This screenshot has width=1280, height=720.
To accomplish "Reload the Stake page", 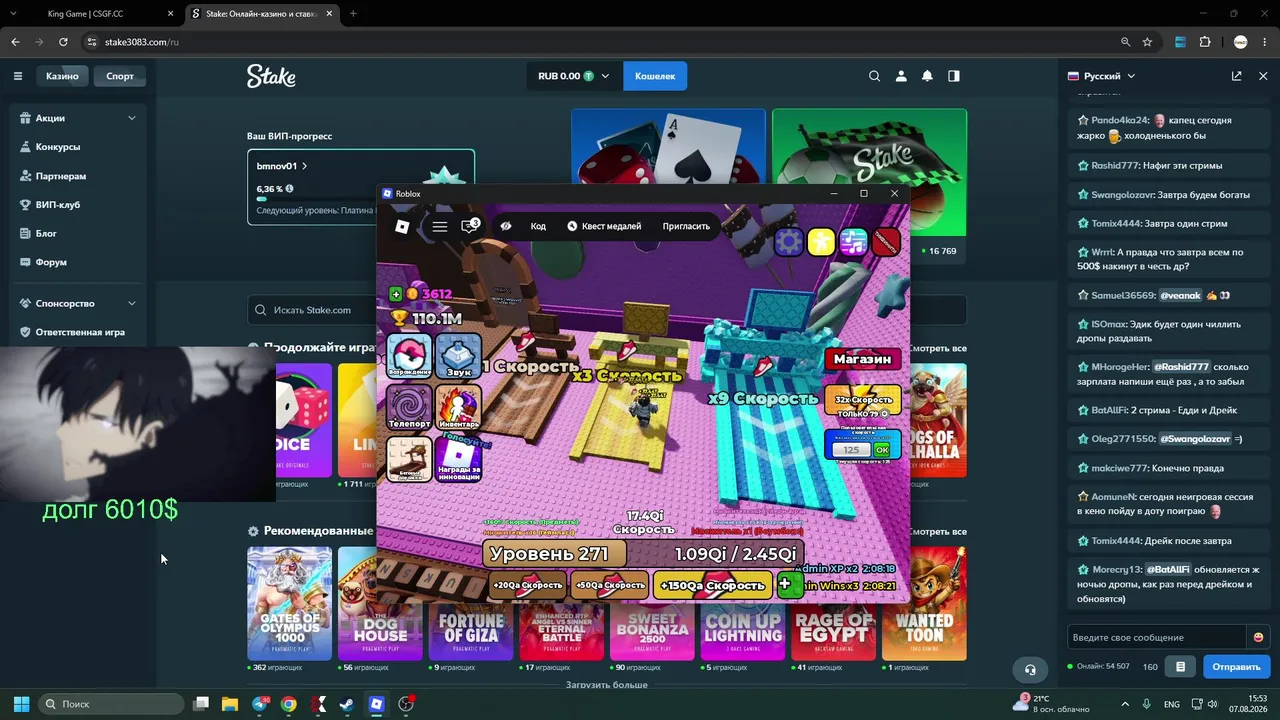I will pos(63,42).
